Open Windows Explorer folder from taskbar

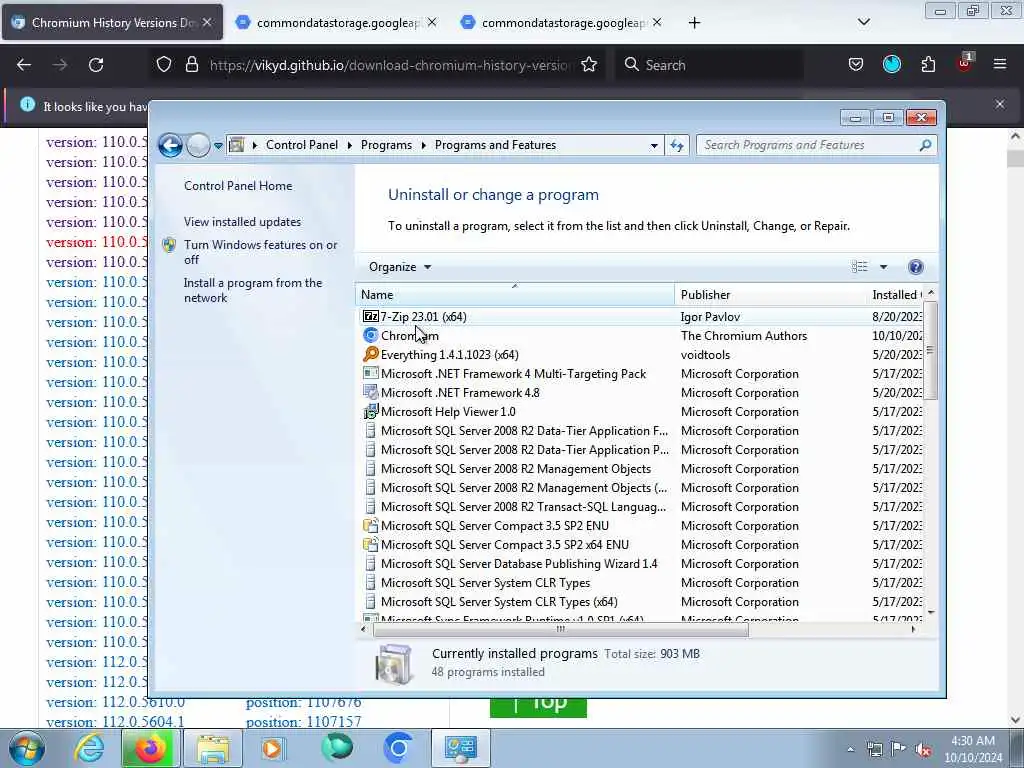[x=213, y=748]
